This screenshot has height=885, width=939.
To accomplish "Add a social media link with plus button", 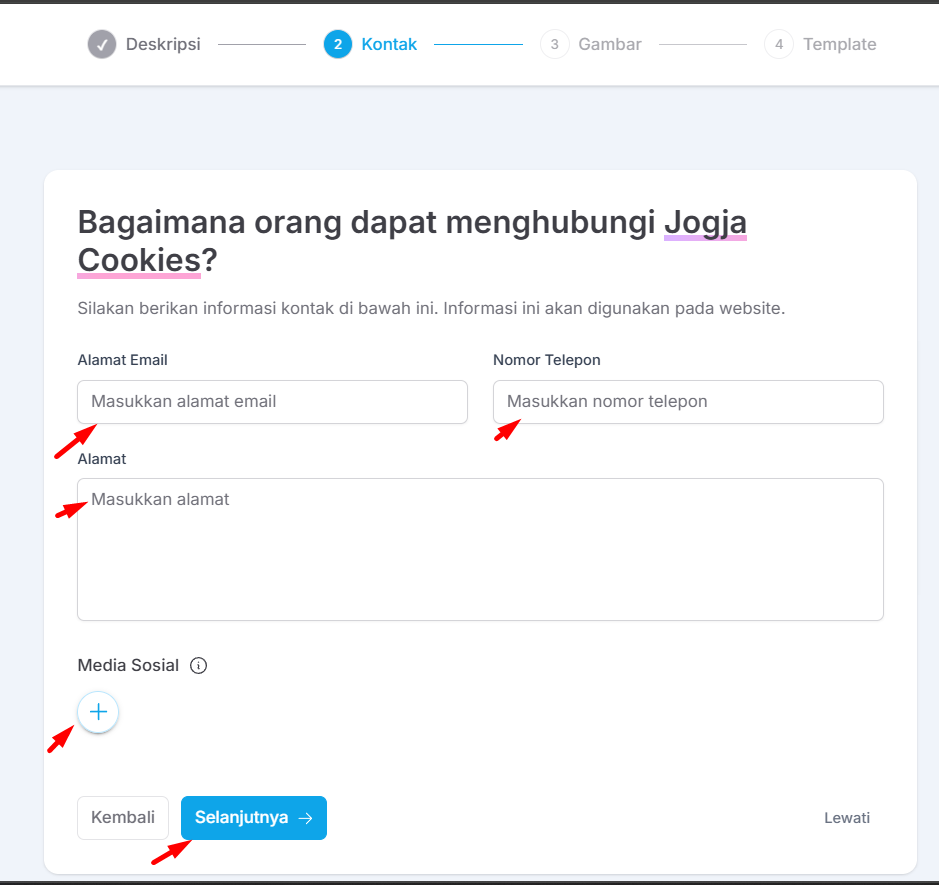I will (98, 712).
